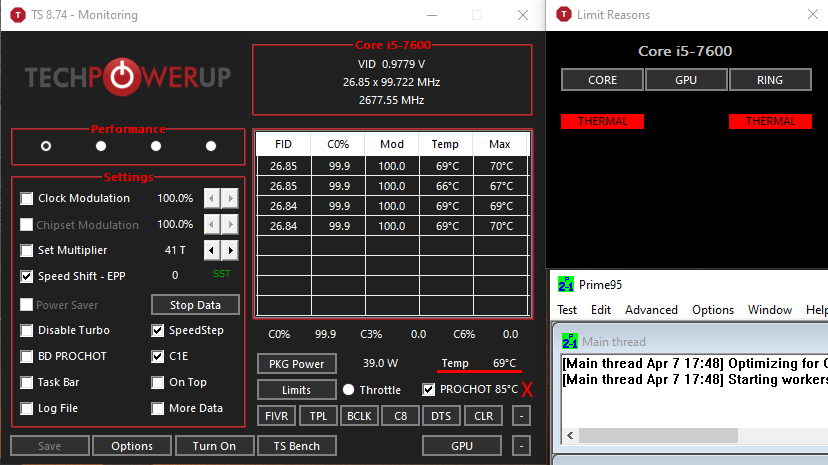Screen dimensions: 828x465
Task: Uncheck the SpeedStep option
Action: (157, 330)
